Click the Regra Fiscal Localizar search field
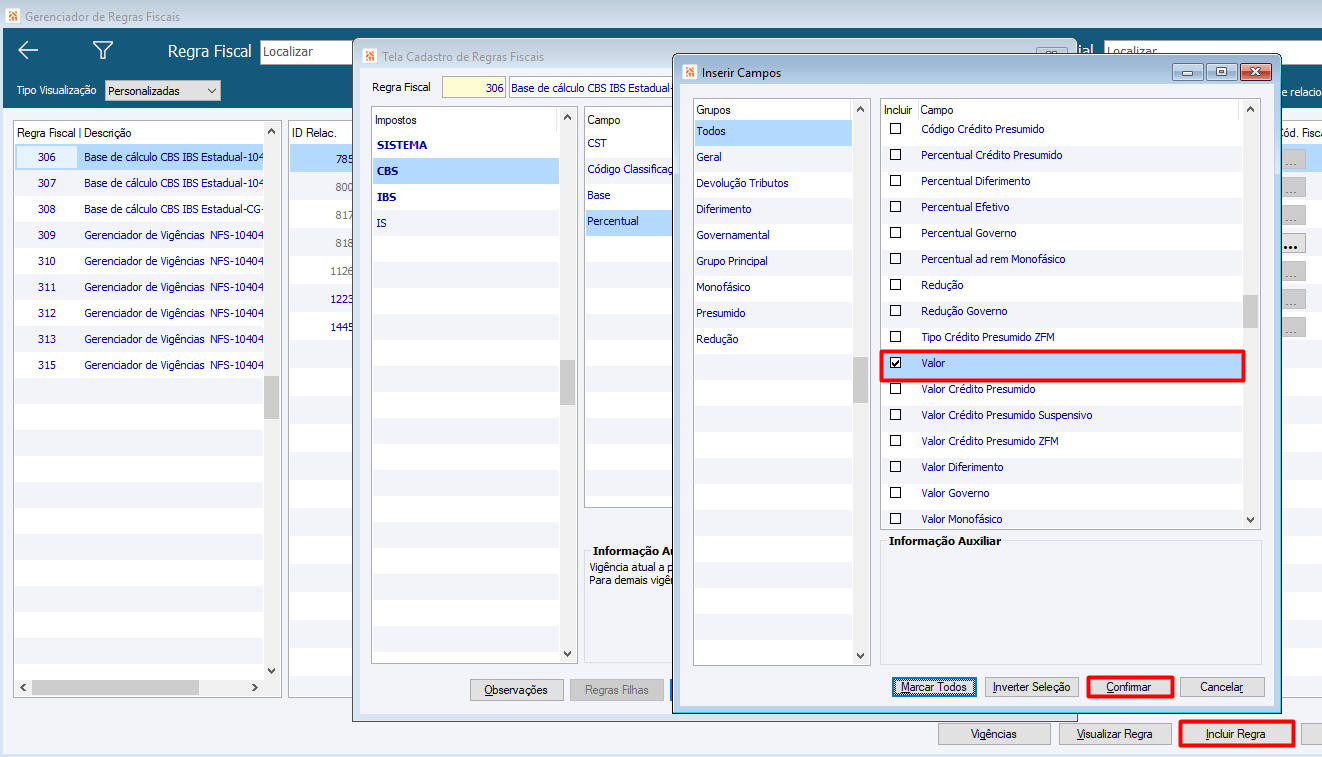The image size is (1322, 757). (x=308, y=52)
